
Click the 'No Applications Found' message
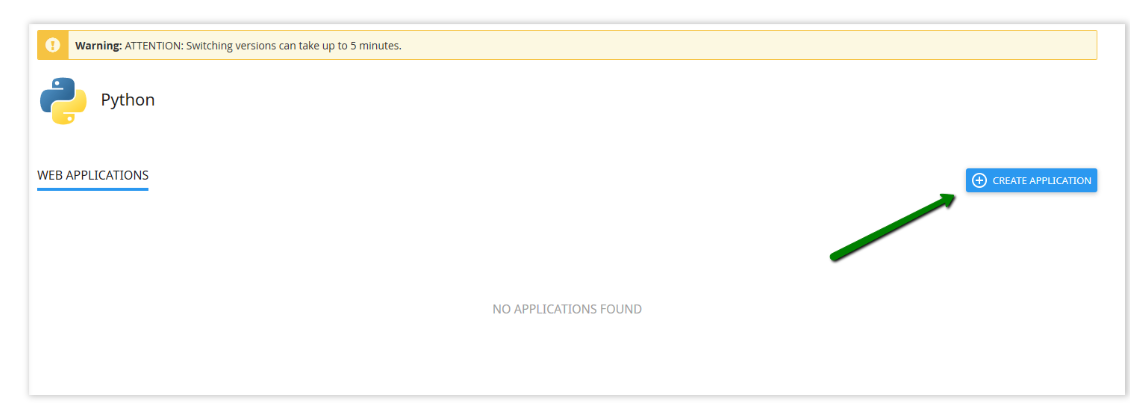(567, 309)
